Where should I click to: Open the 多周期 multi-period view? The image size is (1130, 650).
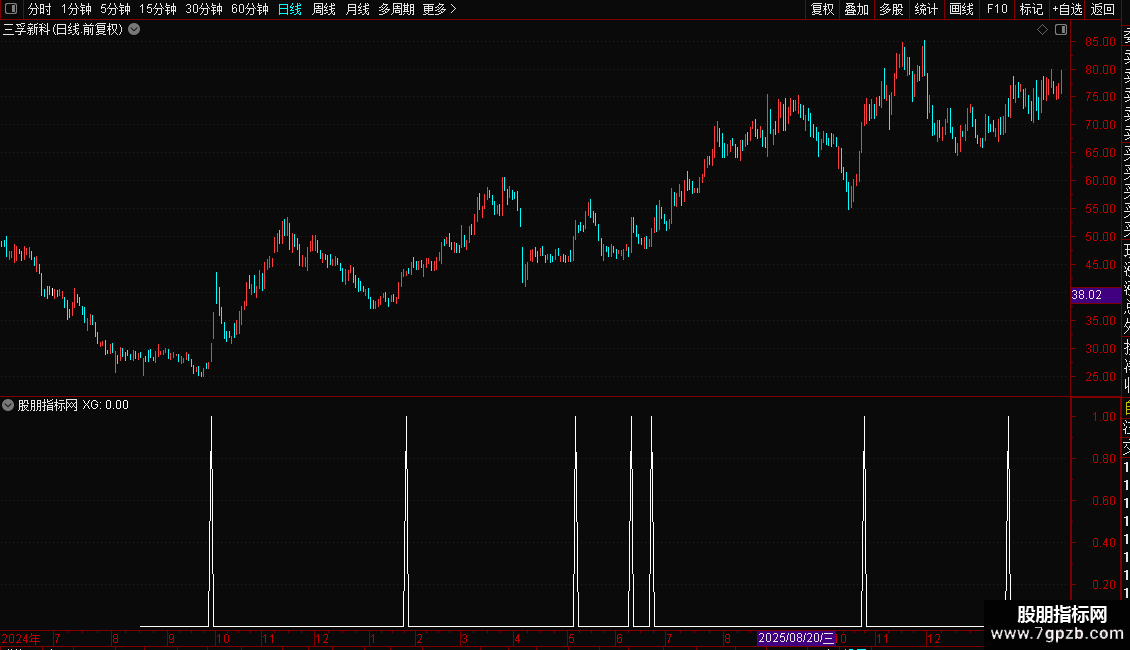(396, 9)
